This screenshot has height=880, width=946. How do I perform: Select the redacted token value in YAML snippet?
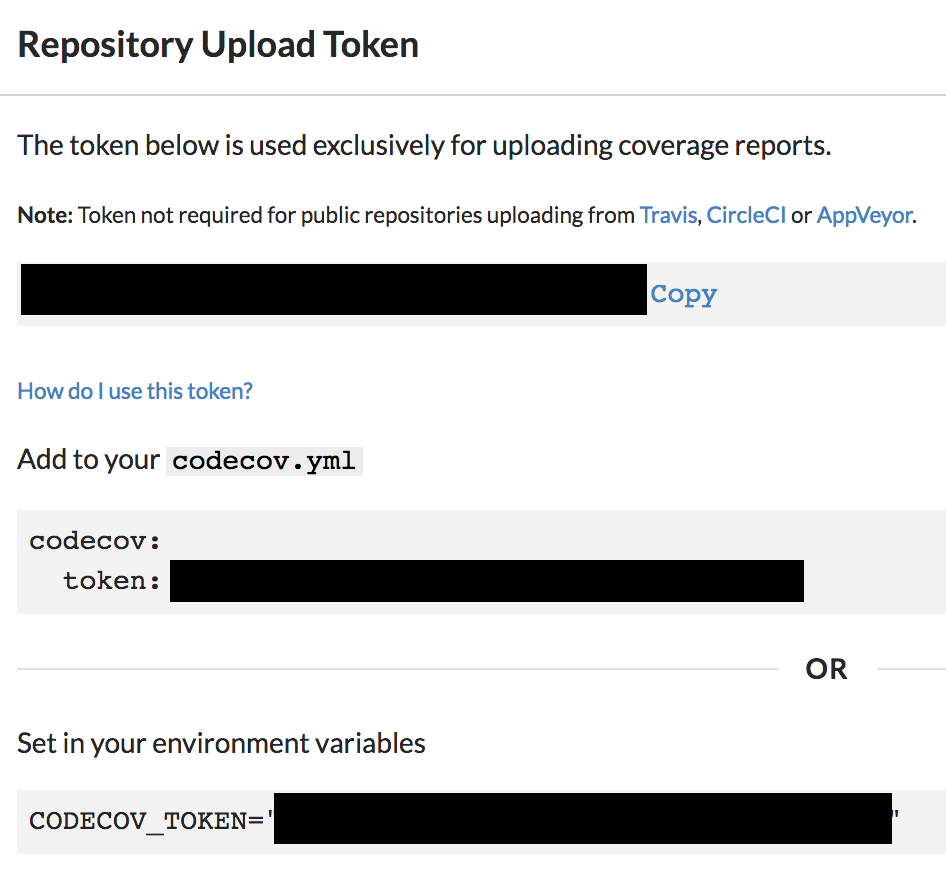(x=486, y=581)
